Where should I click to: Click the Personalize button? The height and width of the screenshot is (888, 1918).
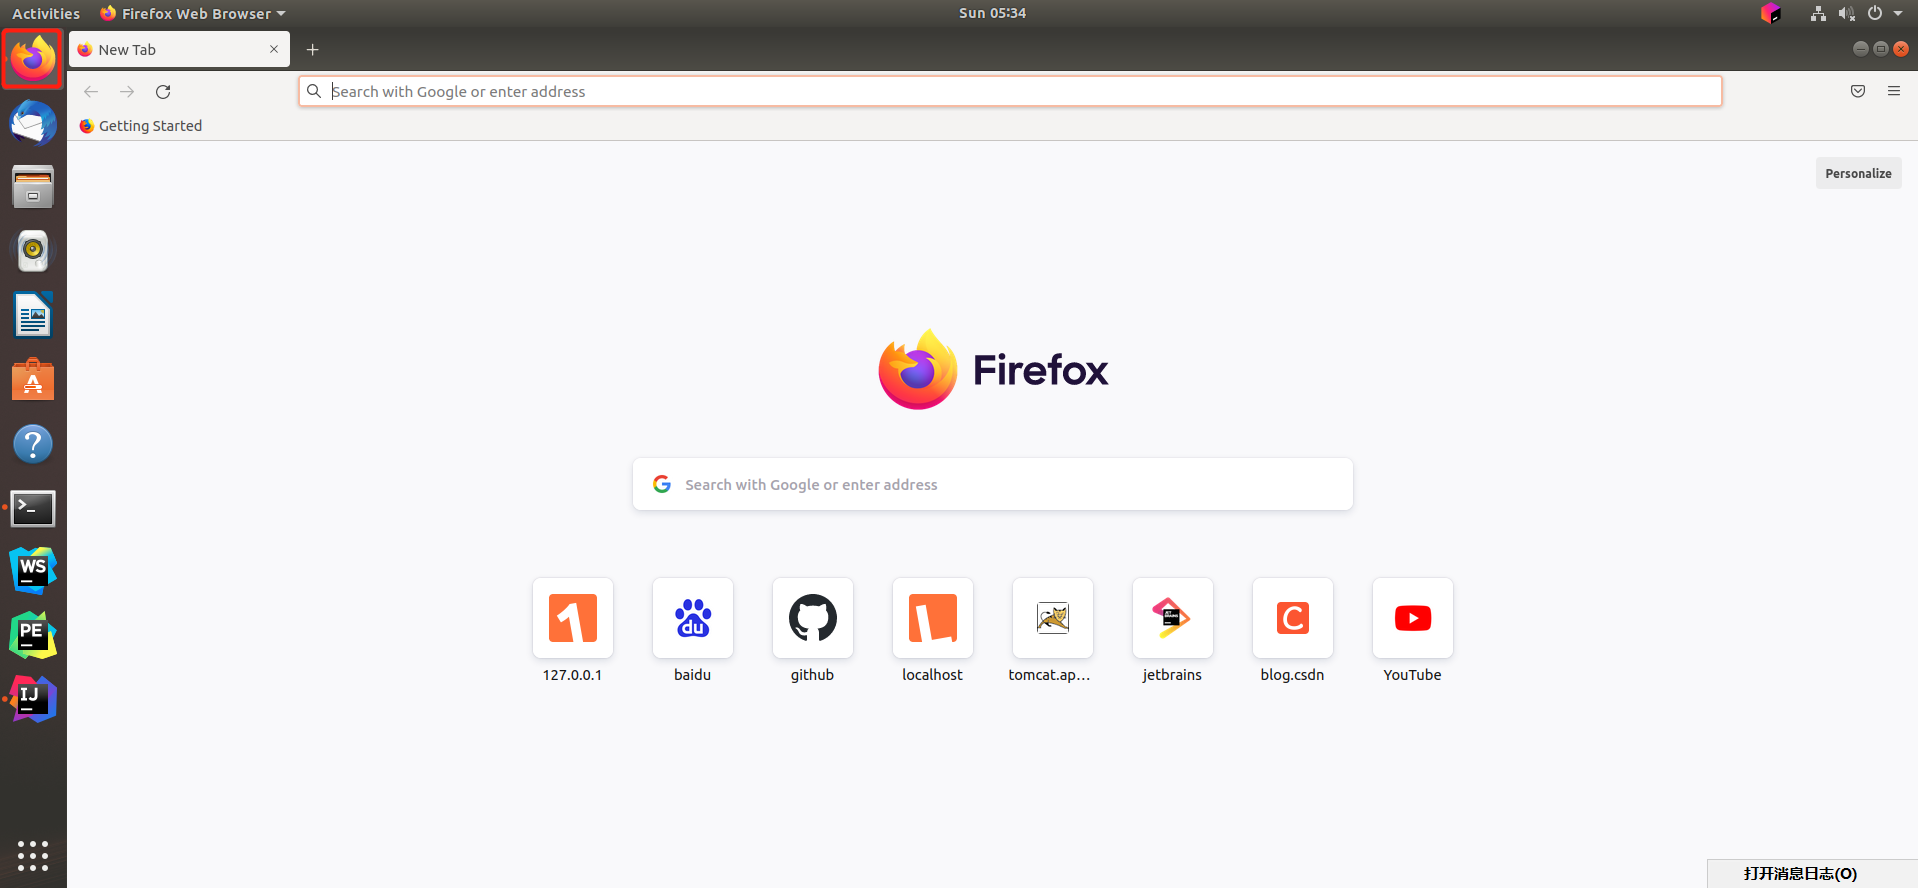1857,173
